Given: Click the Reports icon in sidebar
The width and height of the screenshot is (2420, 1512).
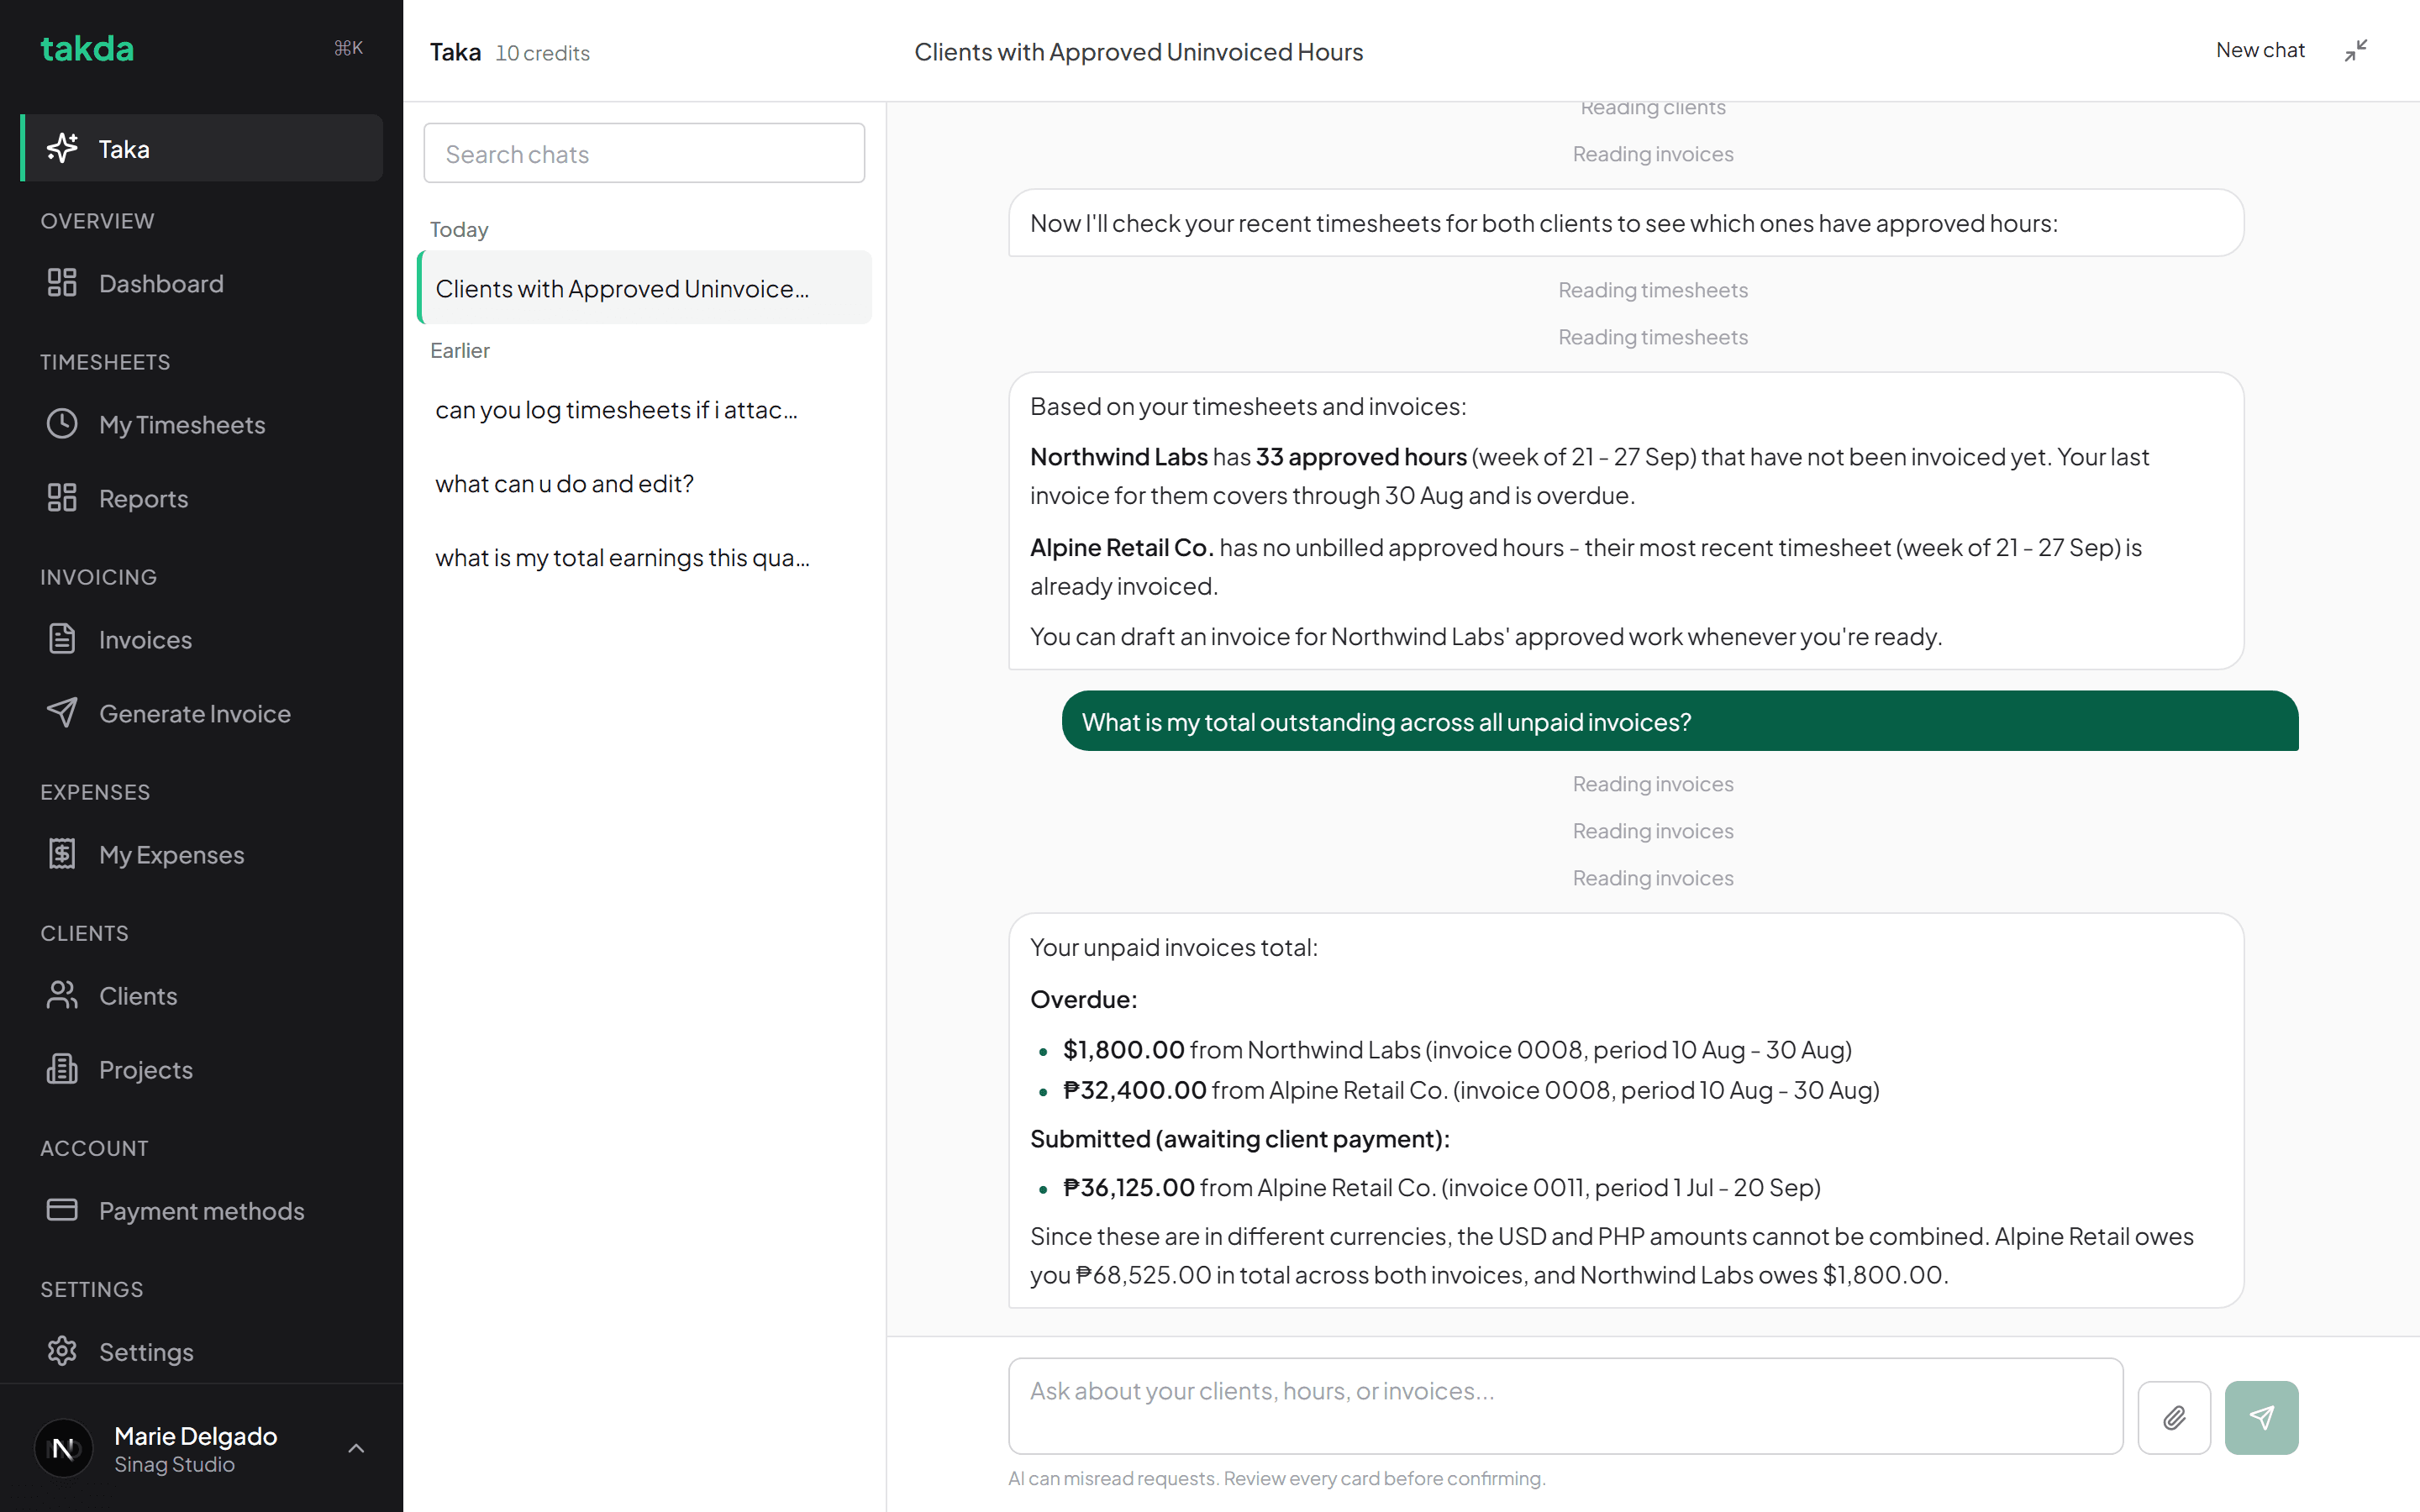Looking at the screenshot, I should pyautogui.click(x=62, y=498).
